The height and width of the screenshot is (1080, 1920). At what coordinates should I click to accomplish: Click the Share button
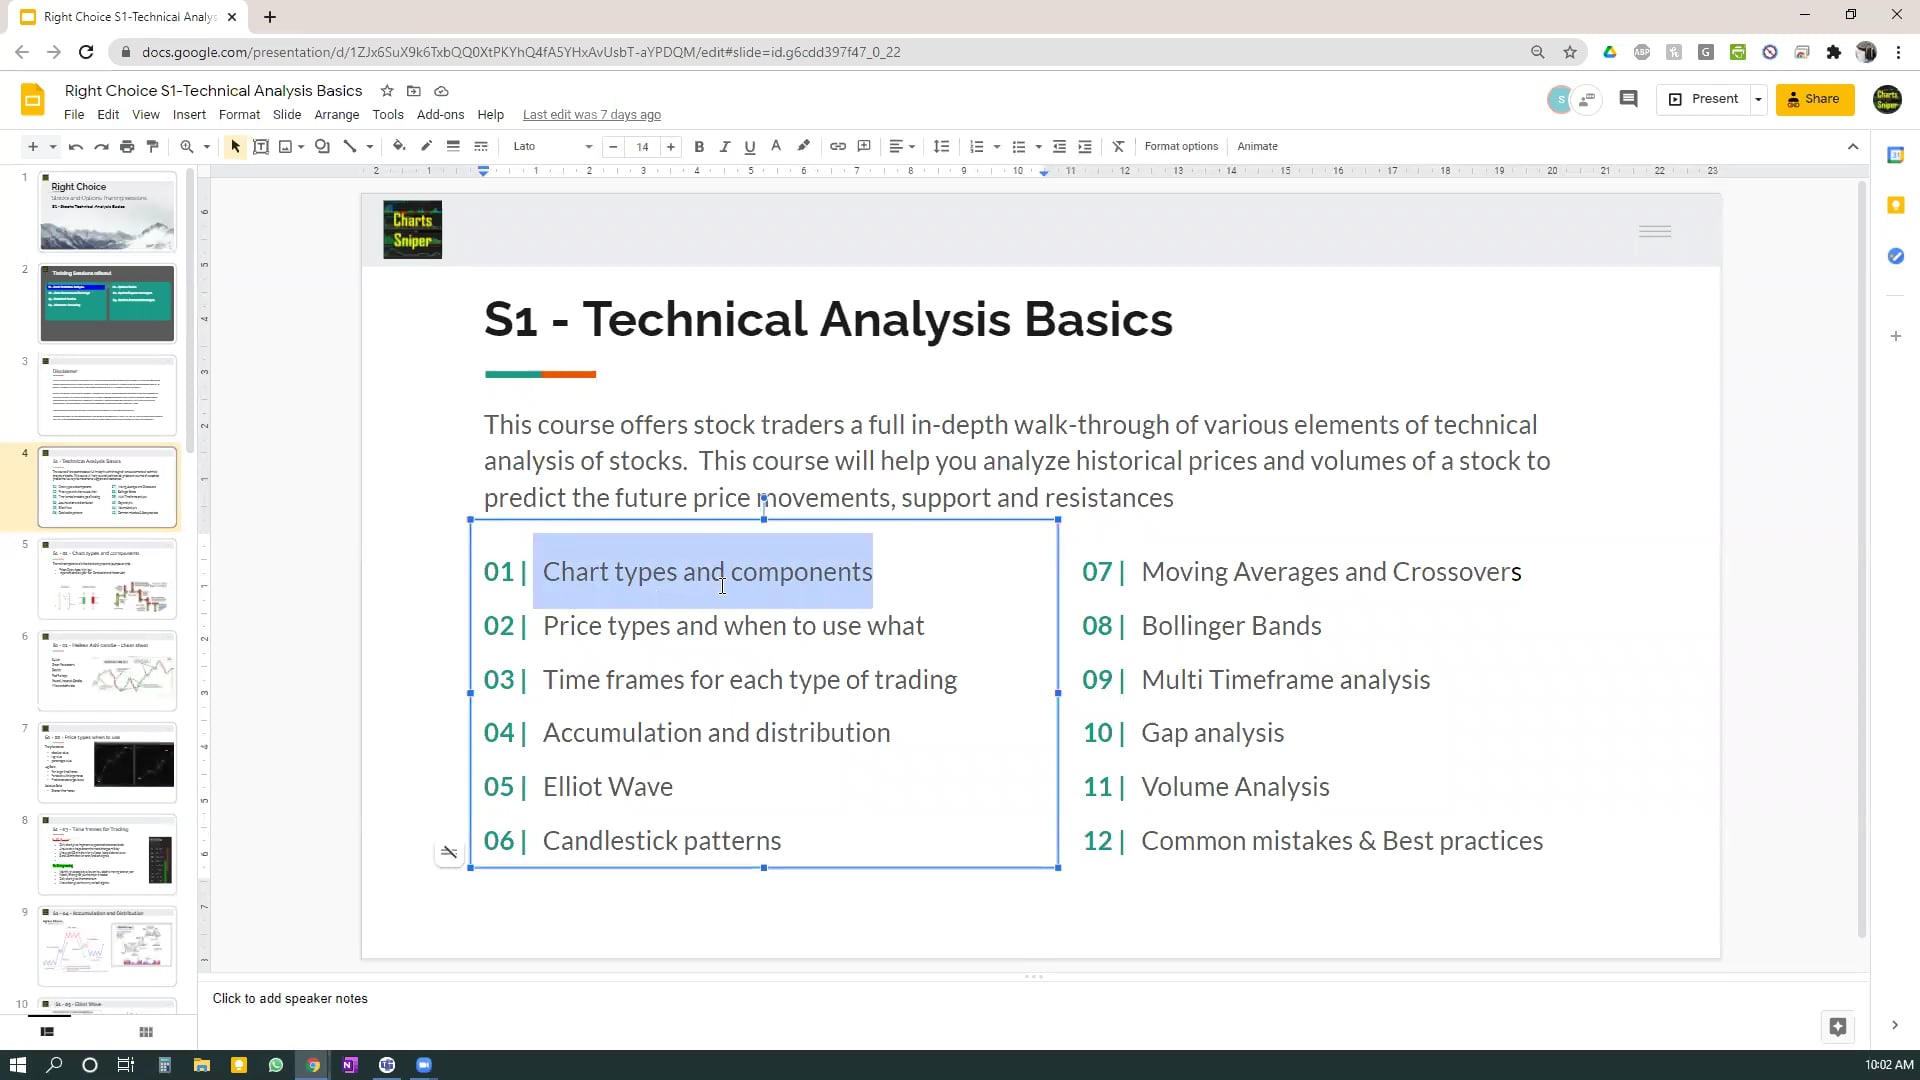click(x=1814, y=99)
